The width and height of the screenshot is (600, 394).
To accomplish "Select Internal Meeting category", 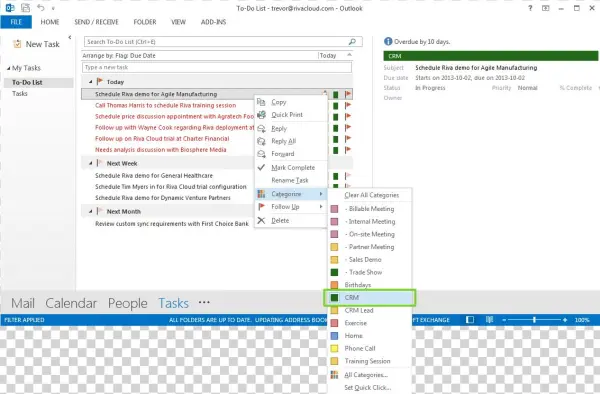I will [370, 221].
